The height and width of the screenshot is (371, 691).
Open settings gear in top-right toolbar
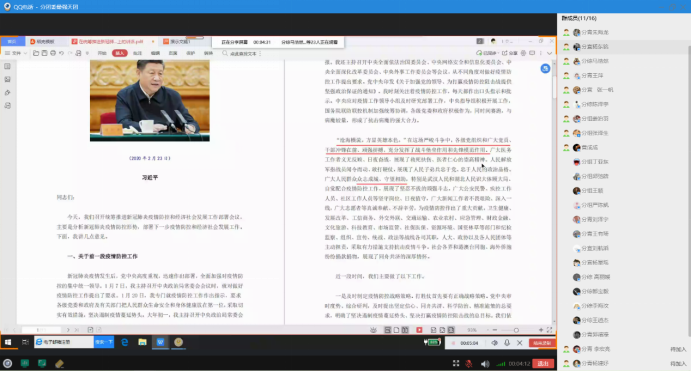(x=524, y=53)
